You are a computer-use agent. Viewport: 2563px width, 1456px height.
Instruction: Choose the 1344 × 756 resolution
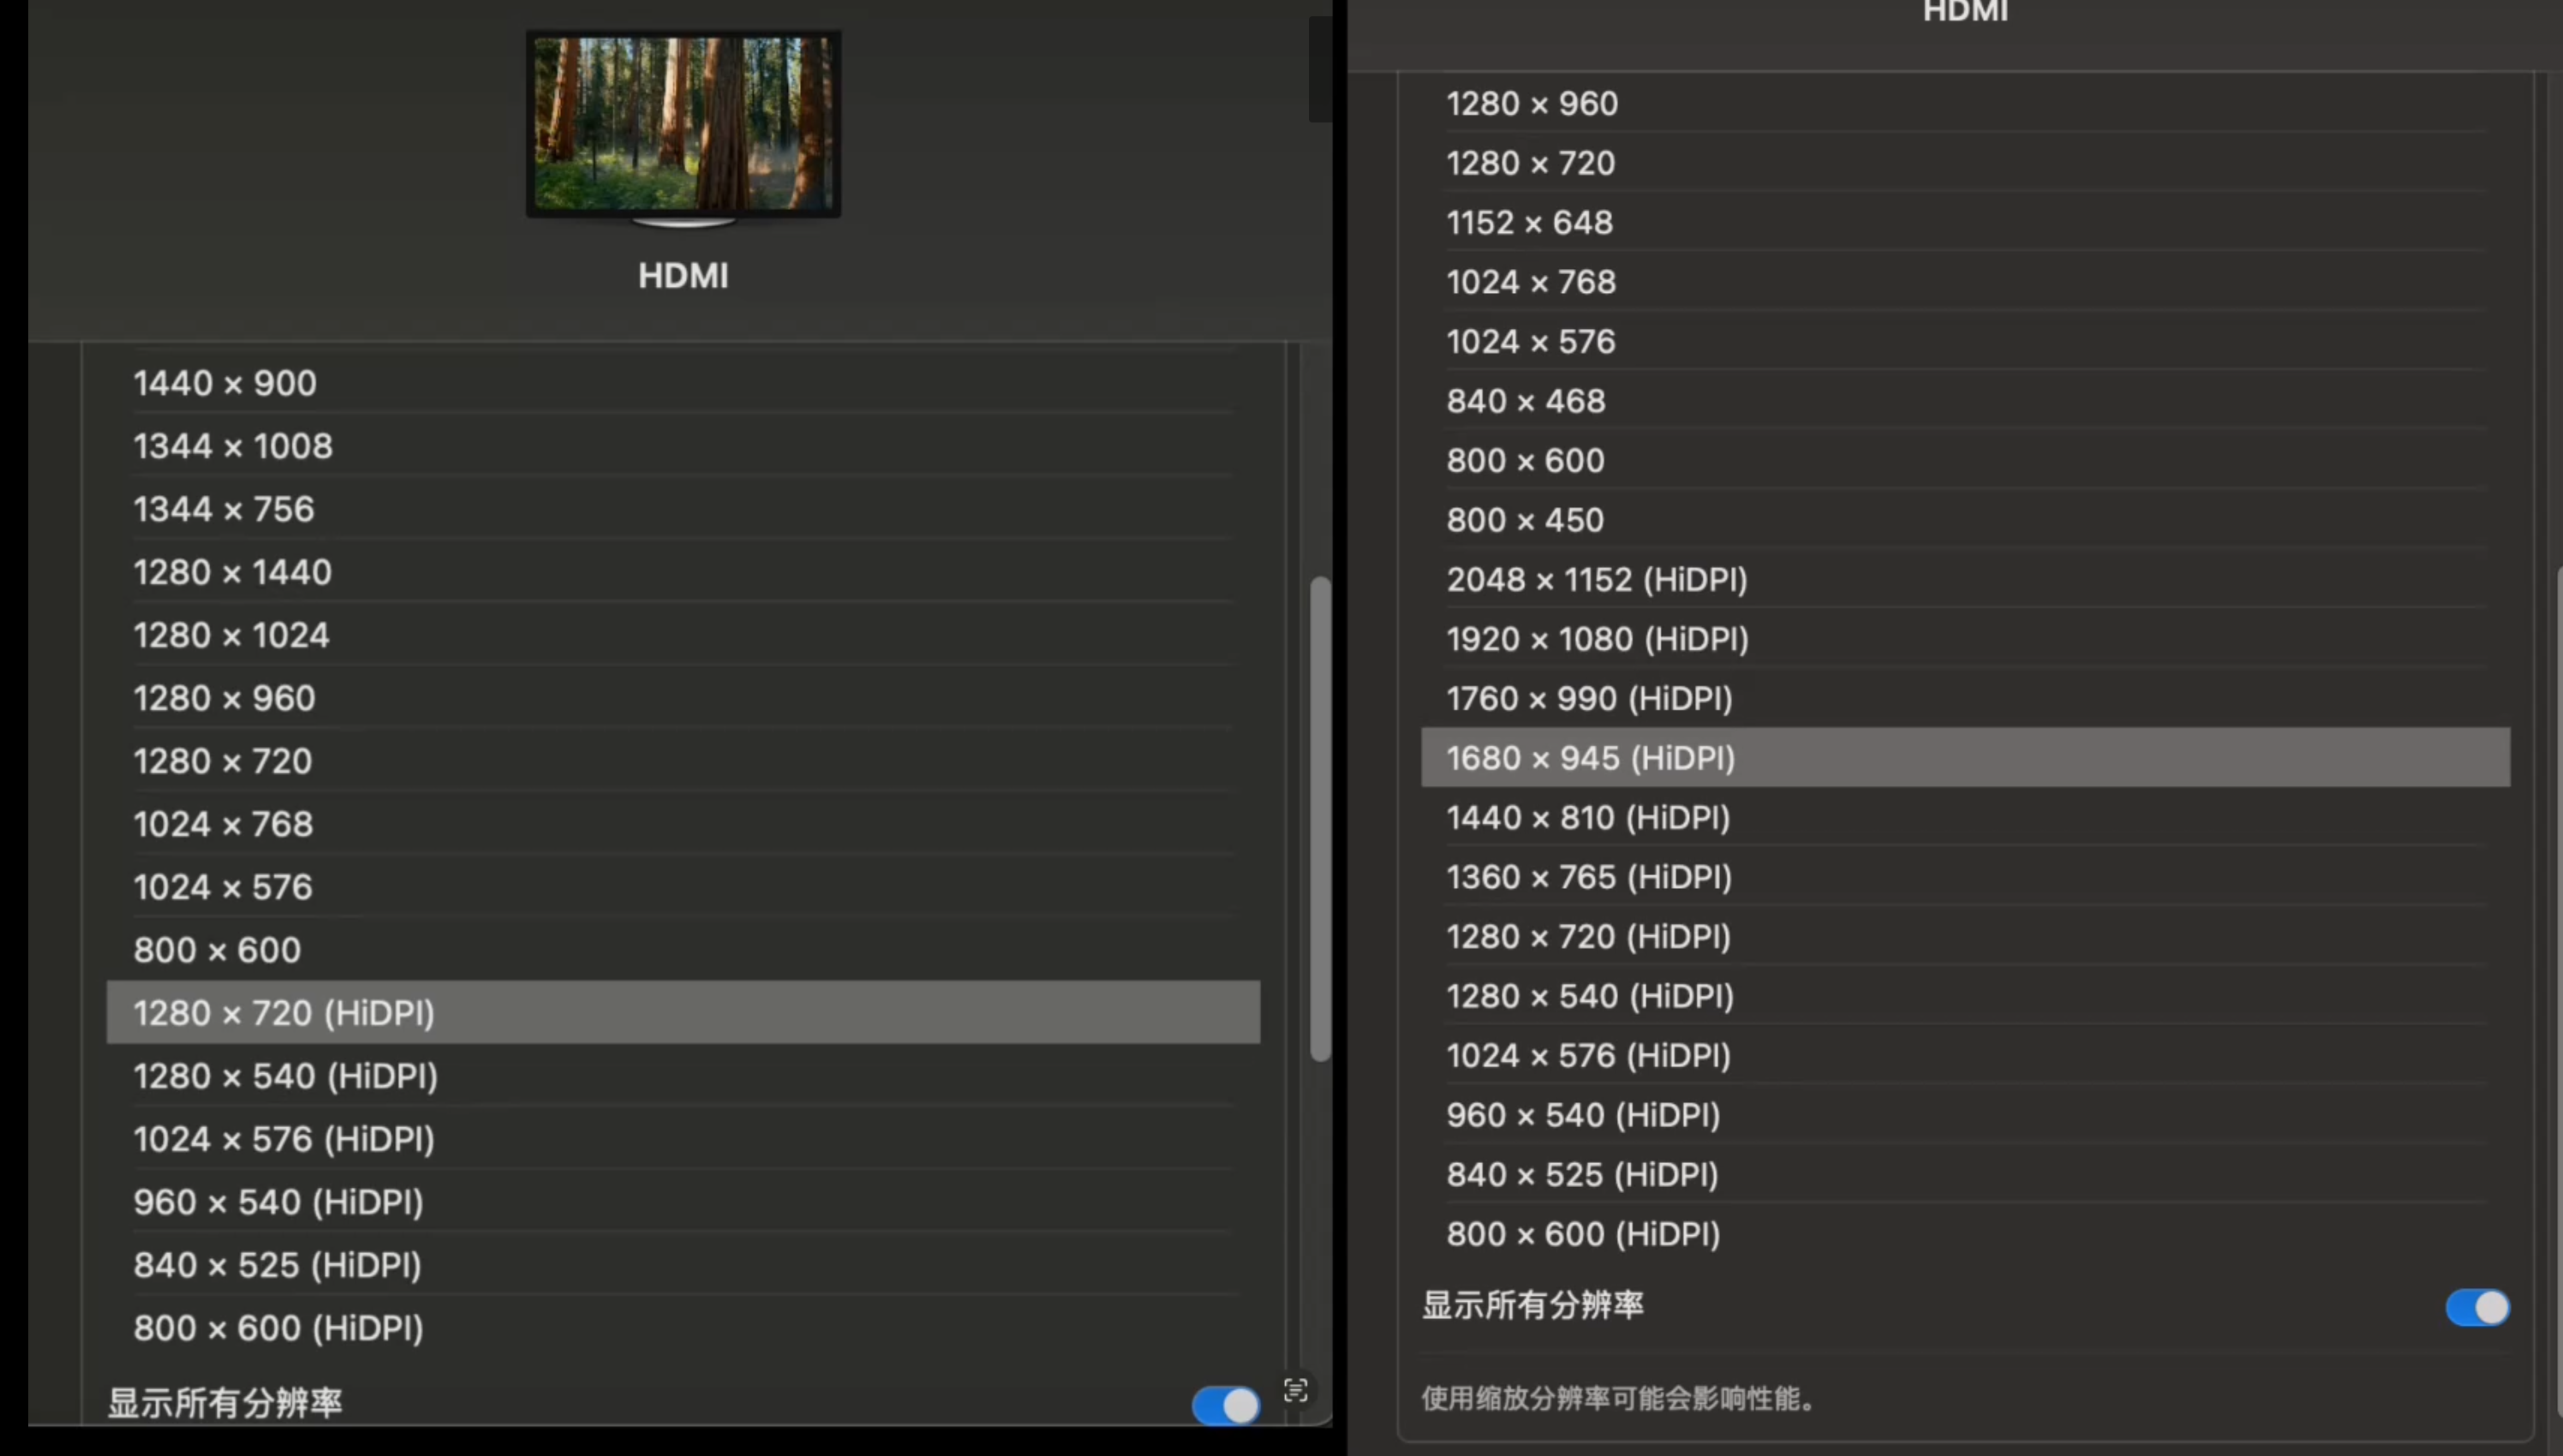[224, 509]
